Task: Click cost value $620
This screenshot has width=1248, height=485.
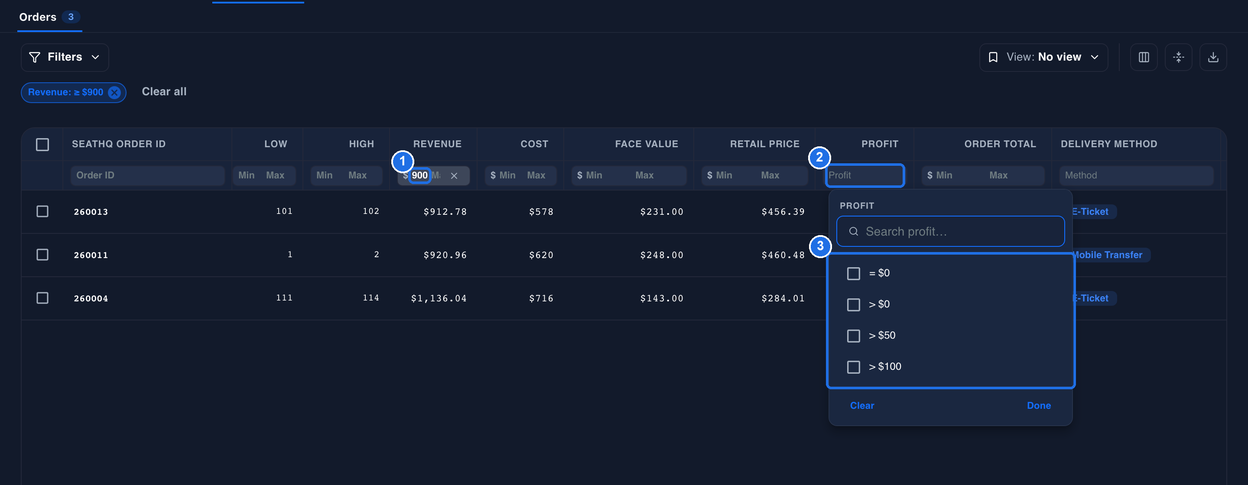Action: tap(540, 255)
